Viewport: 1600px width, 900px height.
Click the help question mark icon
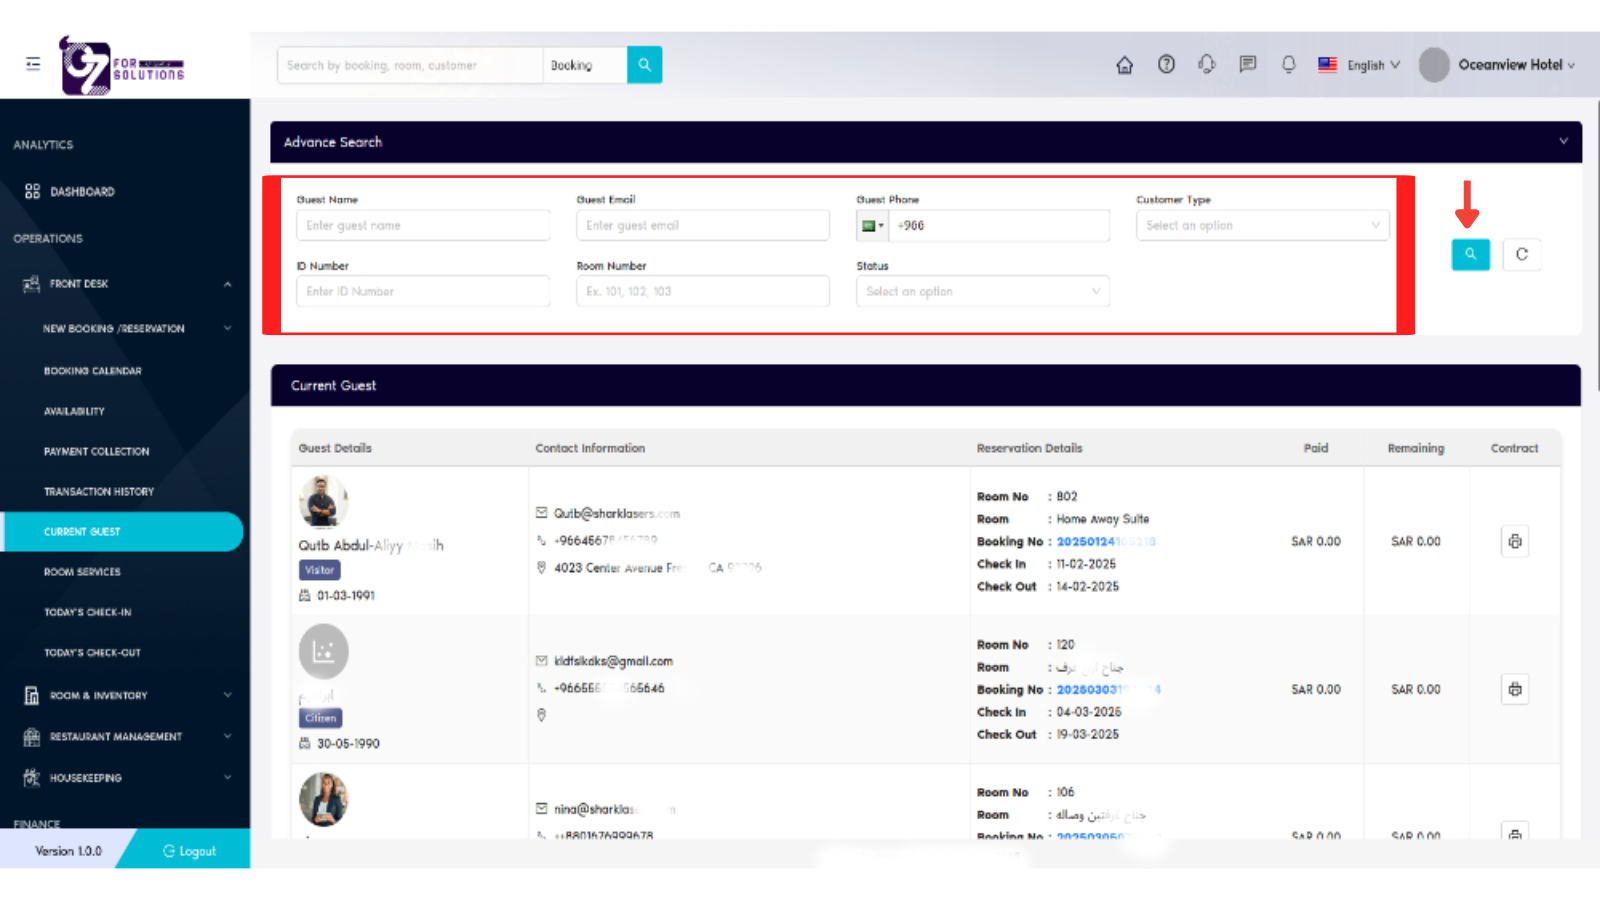point(1166,64)
